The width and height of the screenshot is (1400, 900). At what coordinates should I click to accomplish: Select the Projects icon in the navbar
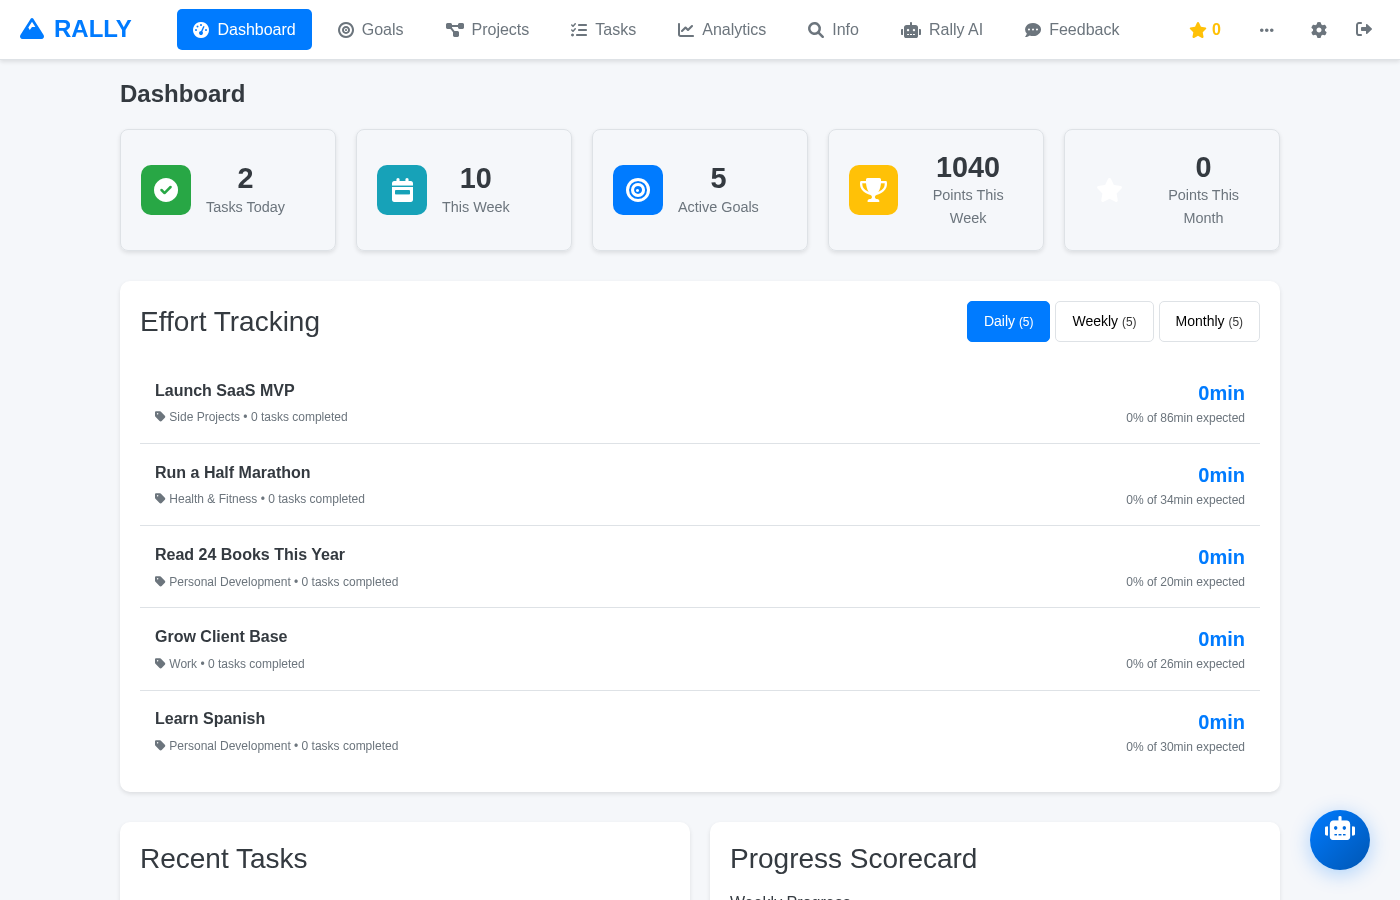(x=453, y=30)
